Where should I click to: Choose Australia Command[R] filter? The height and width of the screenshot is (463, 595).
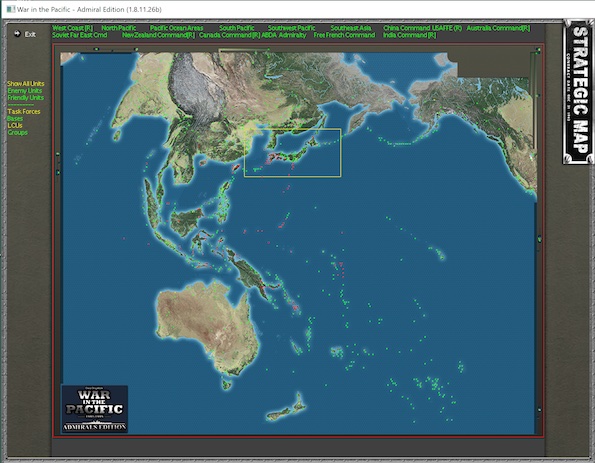[498, 28]
